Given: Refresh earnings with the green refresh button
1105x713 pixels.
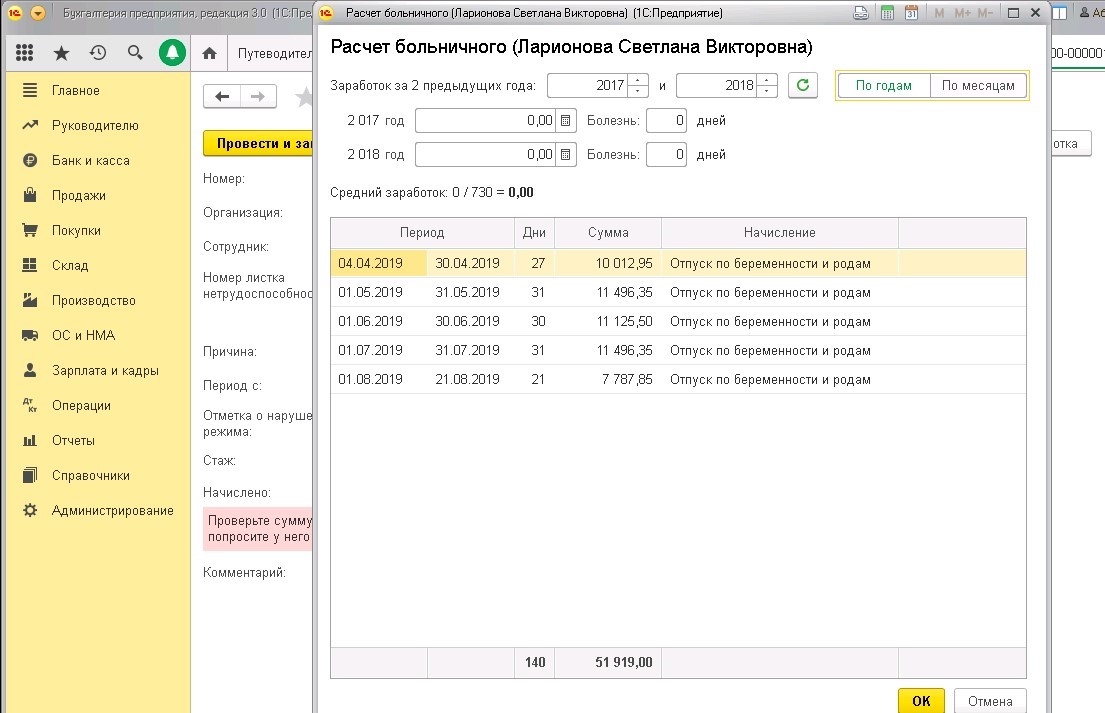Looking at the screenshot, I should pyautogui.click(x=801, y=85).
